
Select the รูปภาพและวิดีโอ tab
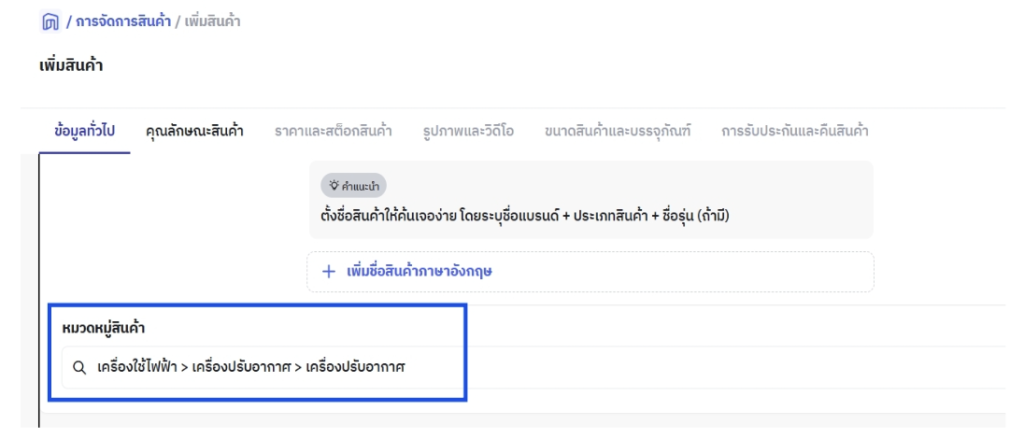point(468,131)
